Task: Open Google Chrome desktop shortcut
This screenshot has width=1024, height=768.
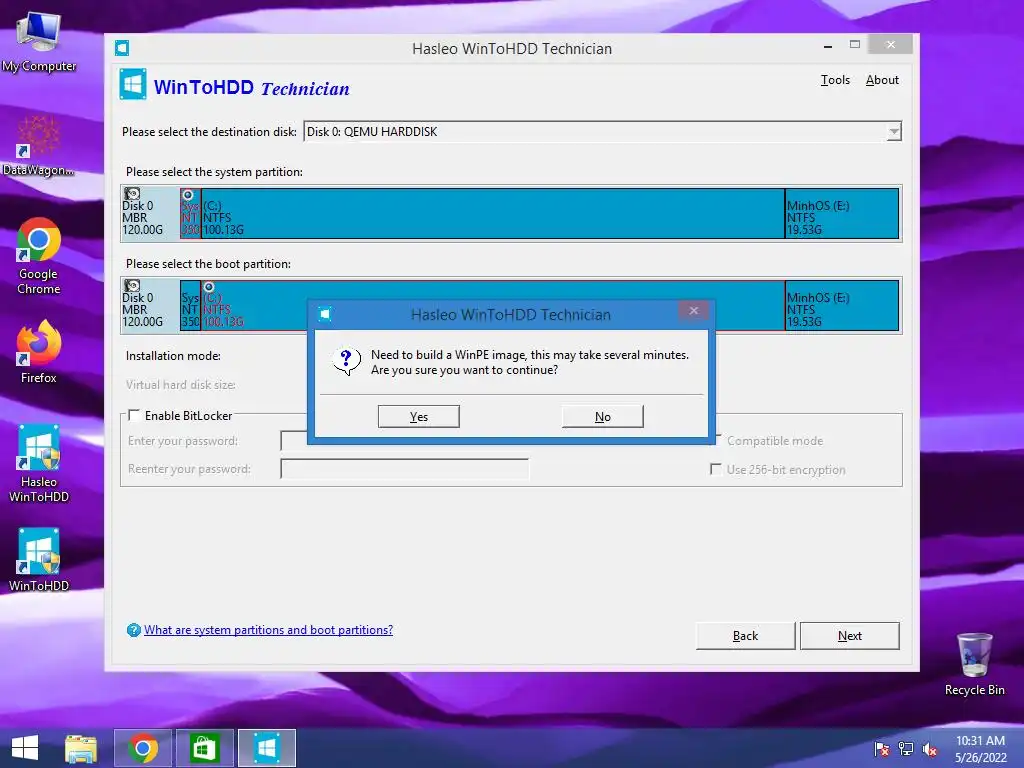Action: [39, 255]
